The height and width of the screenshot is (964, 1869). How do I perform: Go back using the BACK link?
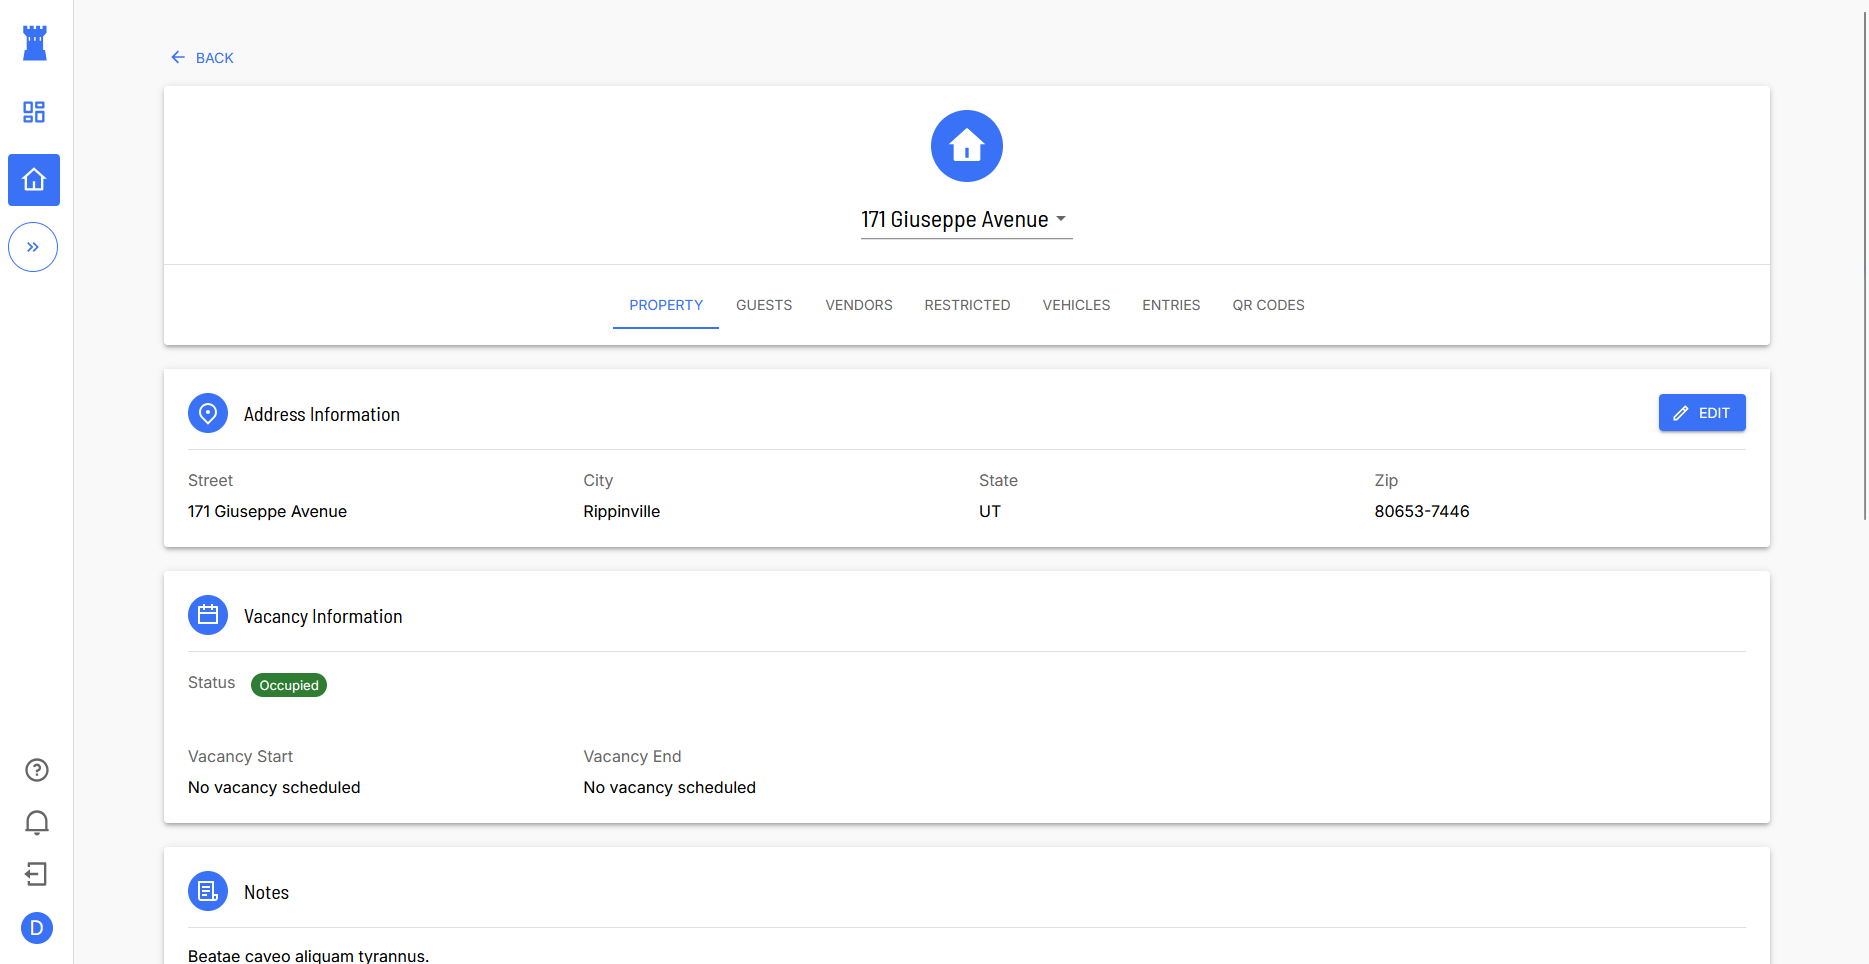click(x=202, y=58)
